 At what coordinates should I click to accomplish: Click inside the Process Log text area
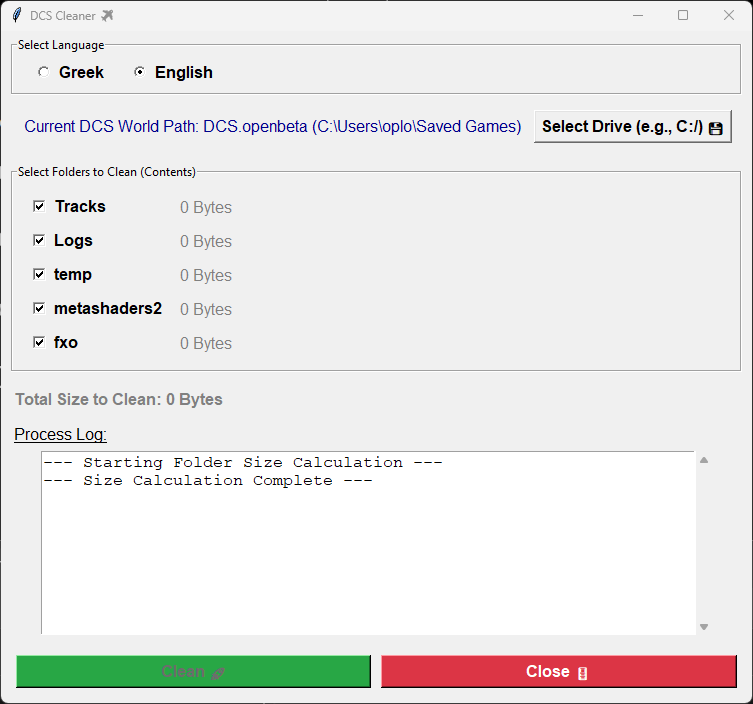(368, 550)
